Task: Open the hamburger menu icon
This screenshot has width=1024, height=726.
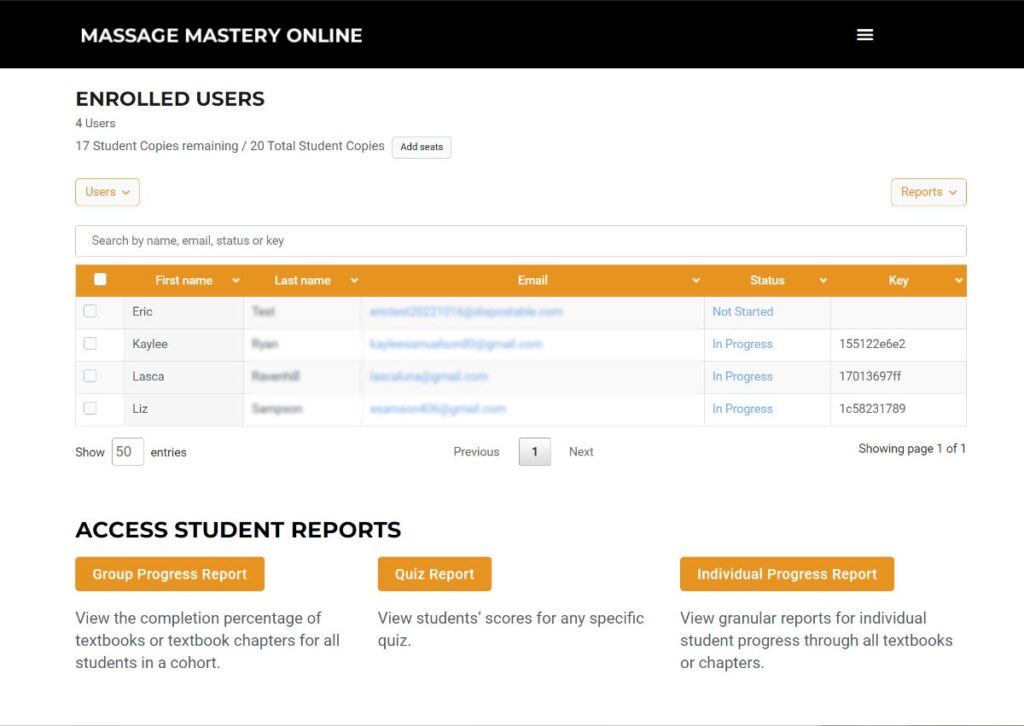Action: [865, 35]
